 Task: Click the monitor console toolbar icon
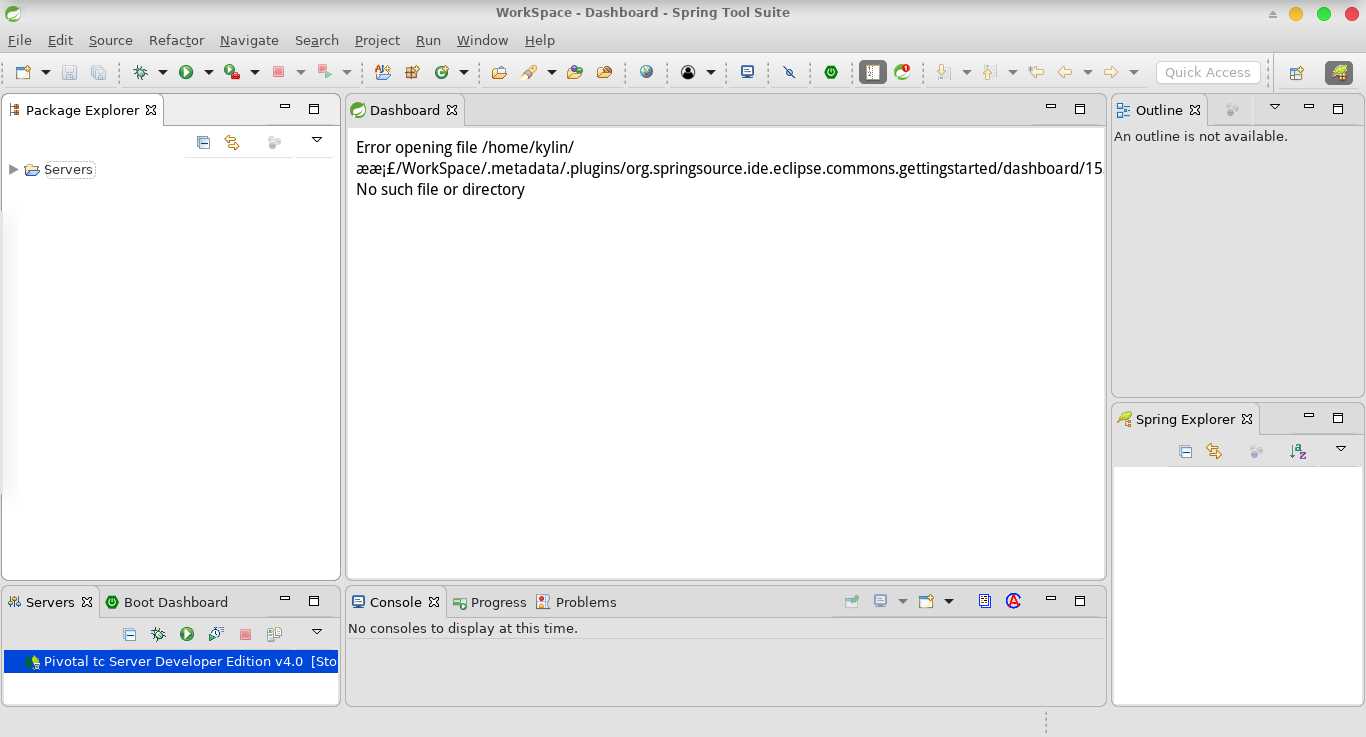point(747,72)
